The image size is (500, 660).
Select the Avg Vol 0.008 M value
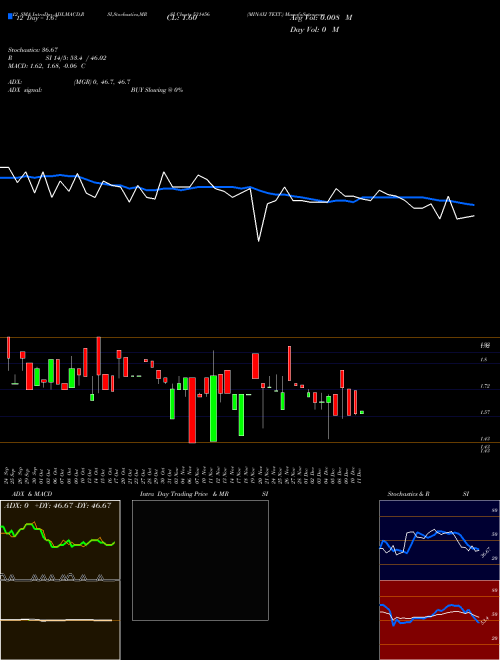tap(321, 18)
